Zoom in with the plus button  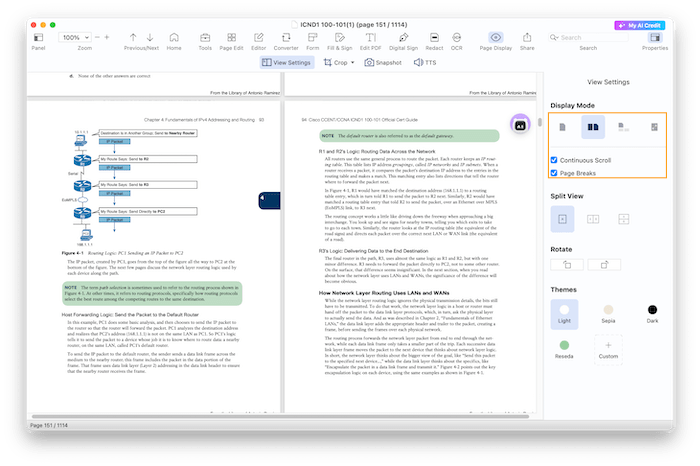(107, 37)
